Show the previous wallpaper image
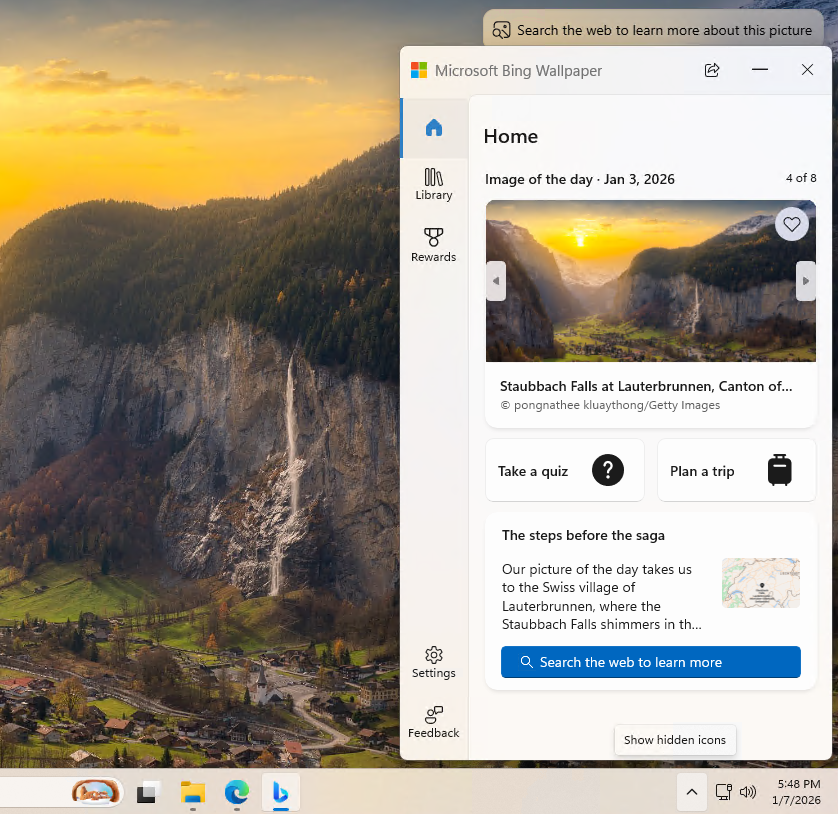 tap(496, 281)
